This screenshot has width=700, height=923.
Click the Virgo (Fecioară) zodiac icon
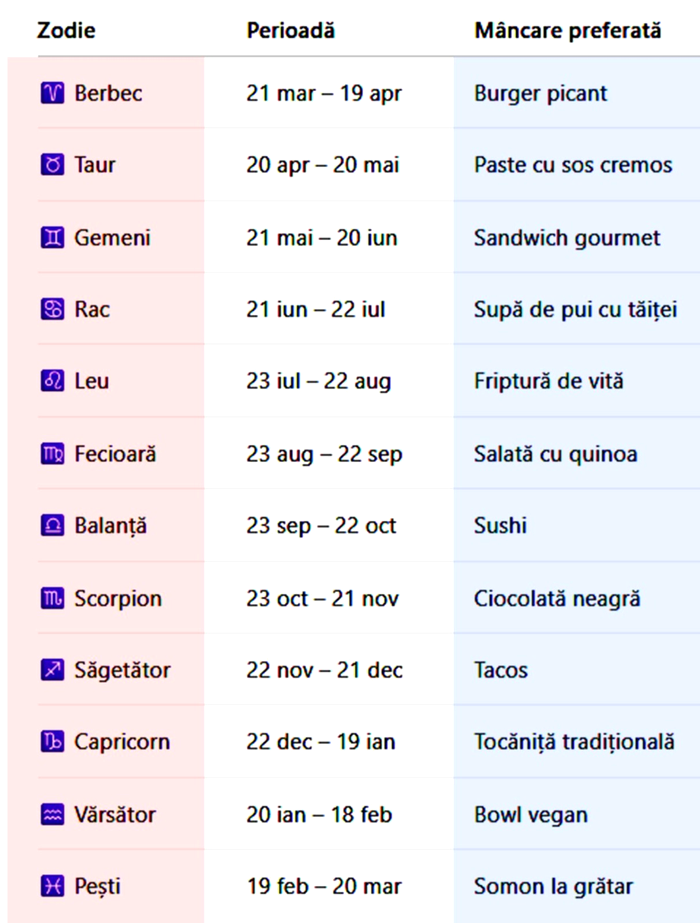point(52,455)
